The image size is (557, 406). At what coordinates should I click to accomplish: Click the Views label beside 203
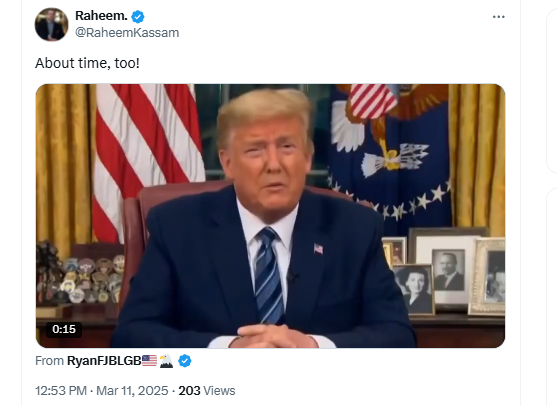coord(219,391)
